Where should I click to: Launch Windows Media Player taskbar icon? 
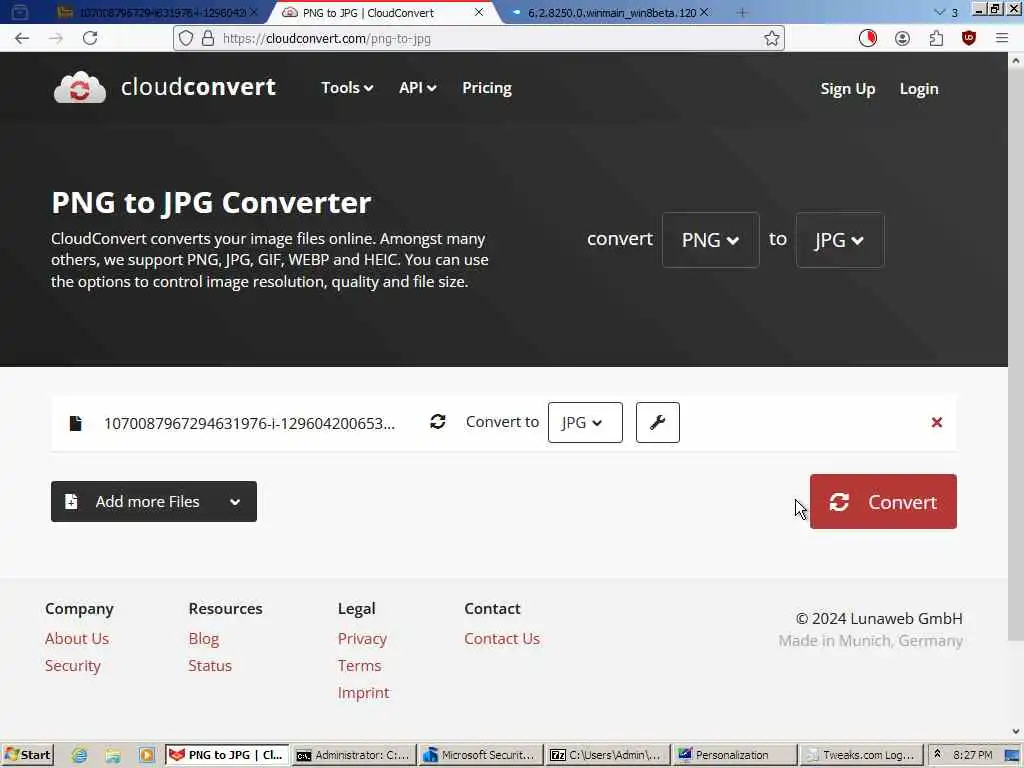coord(147,755)
